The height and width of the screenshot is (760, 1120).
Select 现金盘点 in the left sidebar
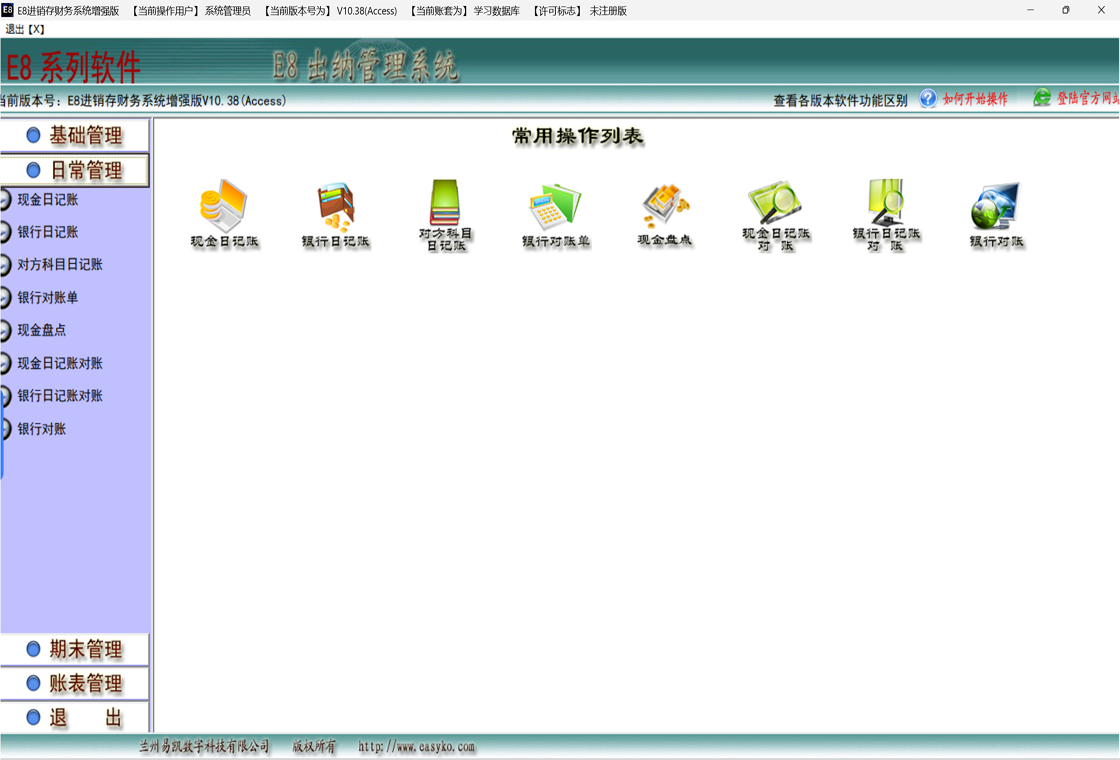[x=41, y=330]
